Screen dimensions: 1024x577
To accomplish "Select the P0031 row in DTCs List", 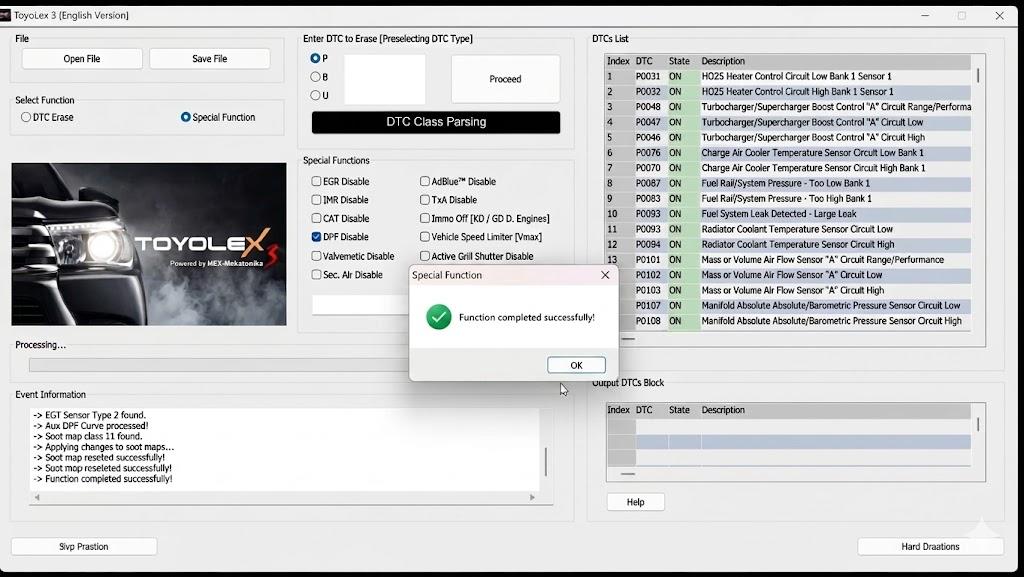I will [x=788, y=76].
